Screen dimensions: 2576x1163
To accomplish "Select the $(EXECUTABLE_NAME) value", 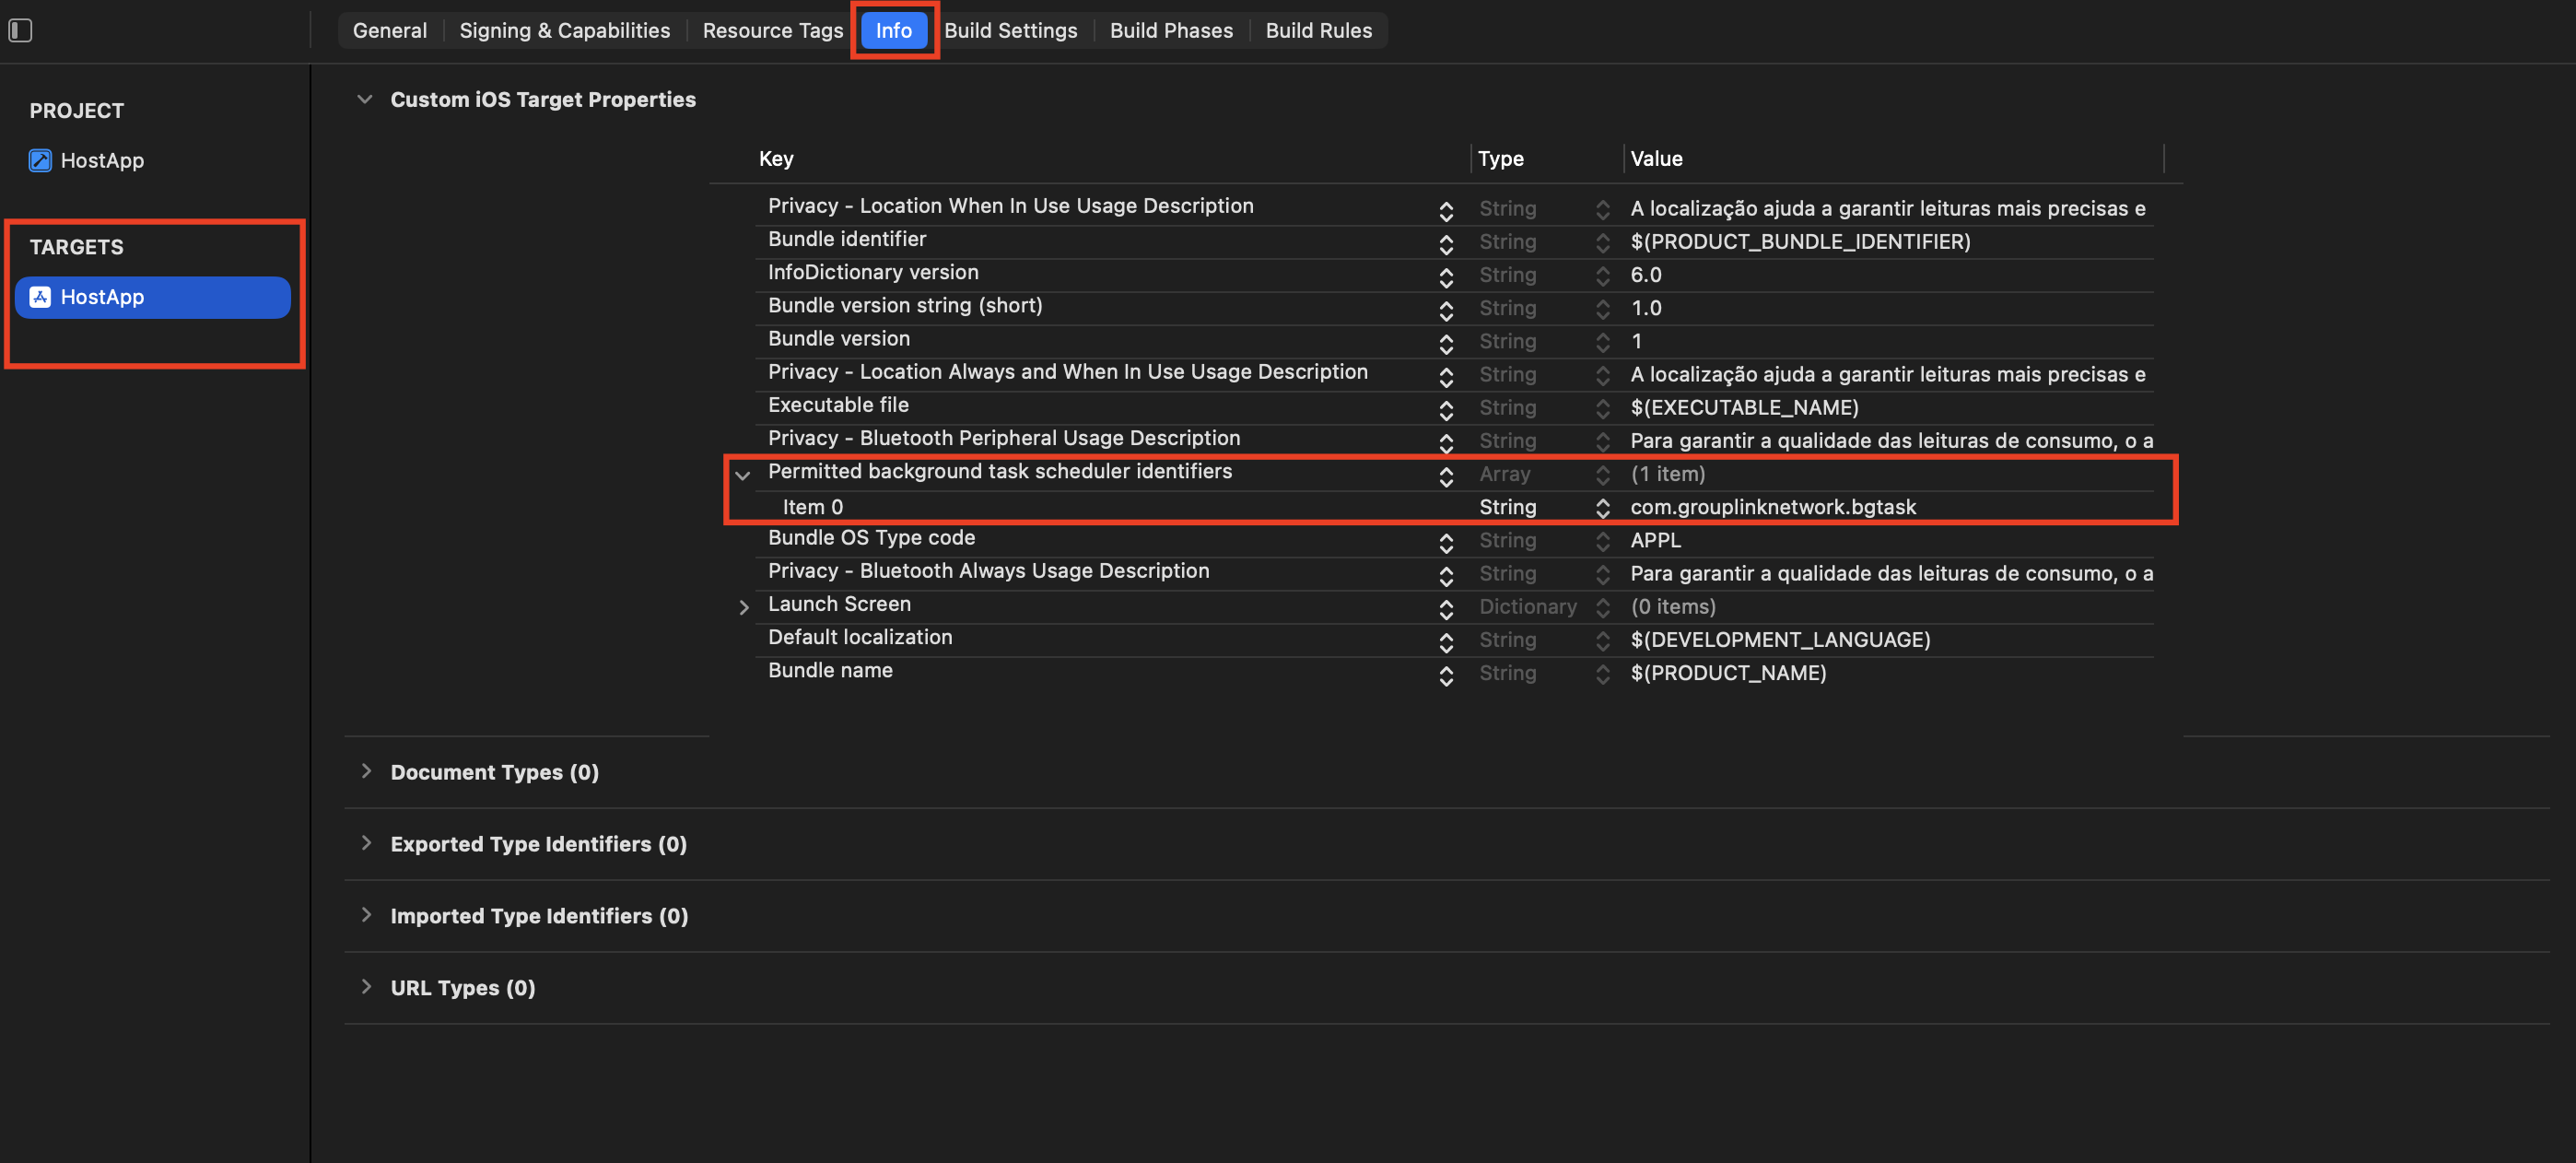I will pos(1744,408).
